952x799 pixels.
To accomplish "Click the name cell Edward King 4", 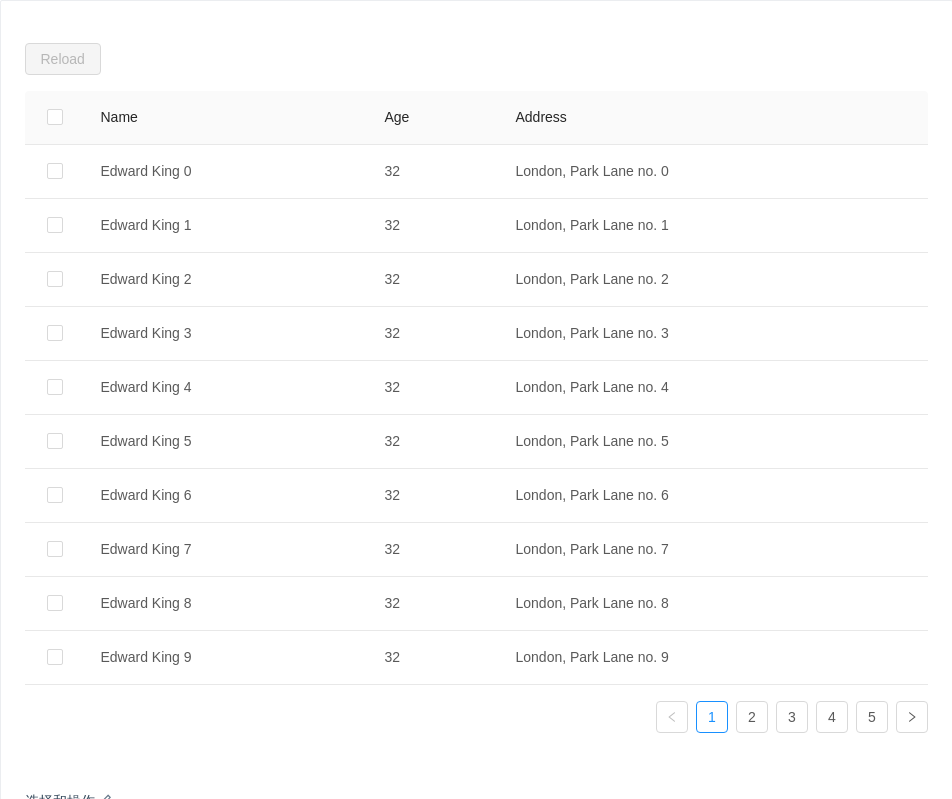I will point(146,387).
